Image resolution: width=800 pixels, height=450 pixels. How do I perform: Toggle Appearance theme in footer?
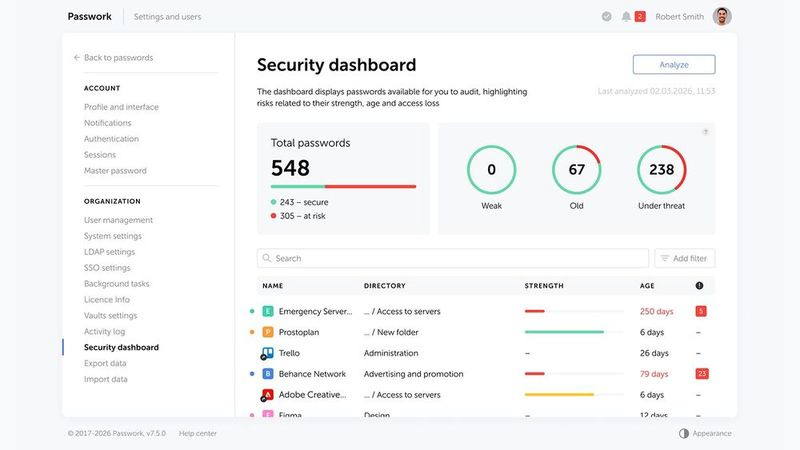tap(705, 433)
